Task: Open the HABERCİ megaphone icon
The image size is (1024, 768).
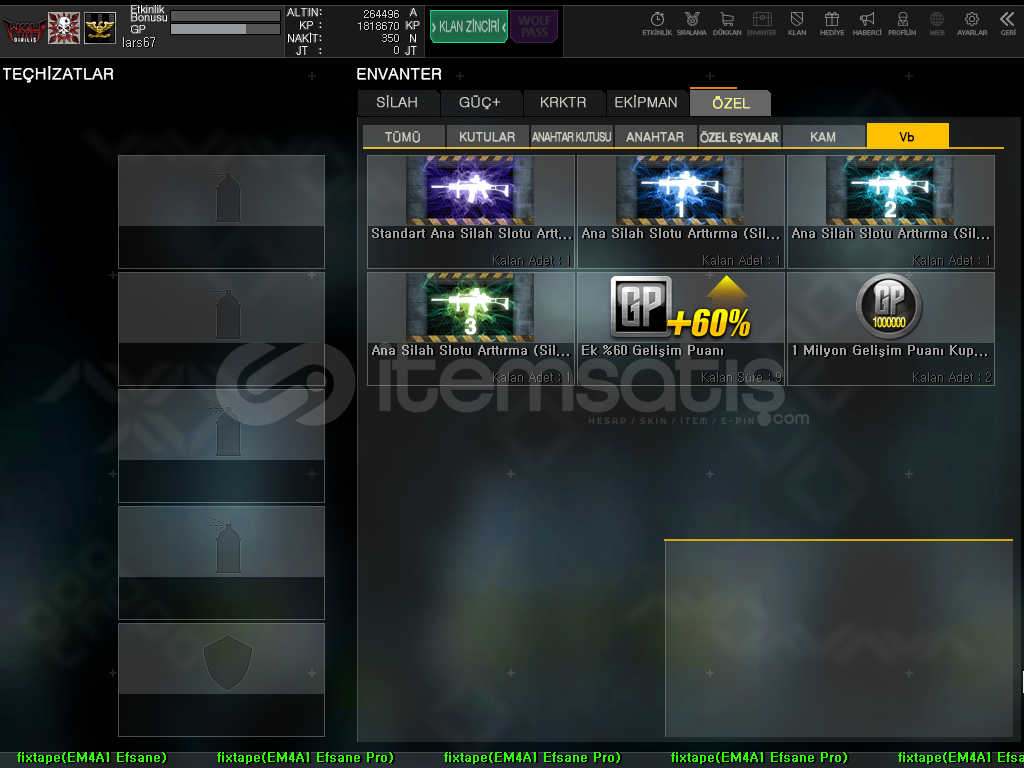Action: click(x=867, y=23)
